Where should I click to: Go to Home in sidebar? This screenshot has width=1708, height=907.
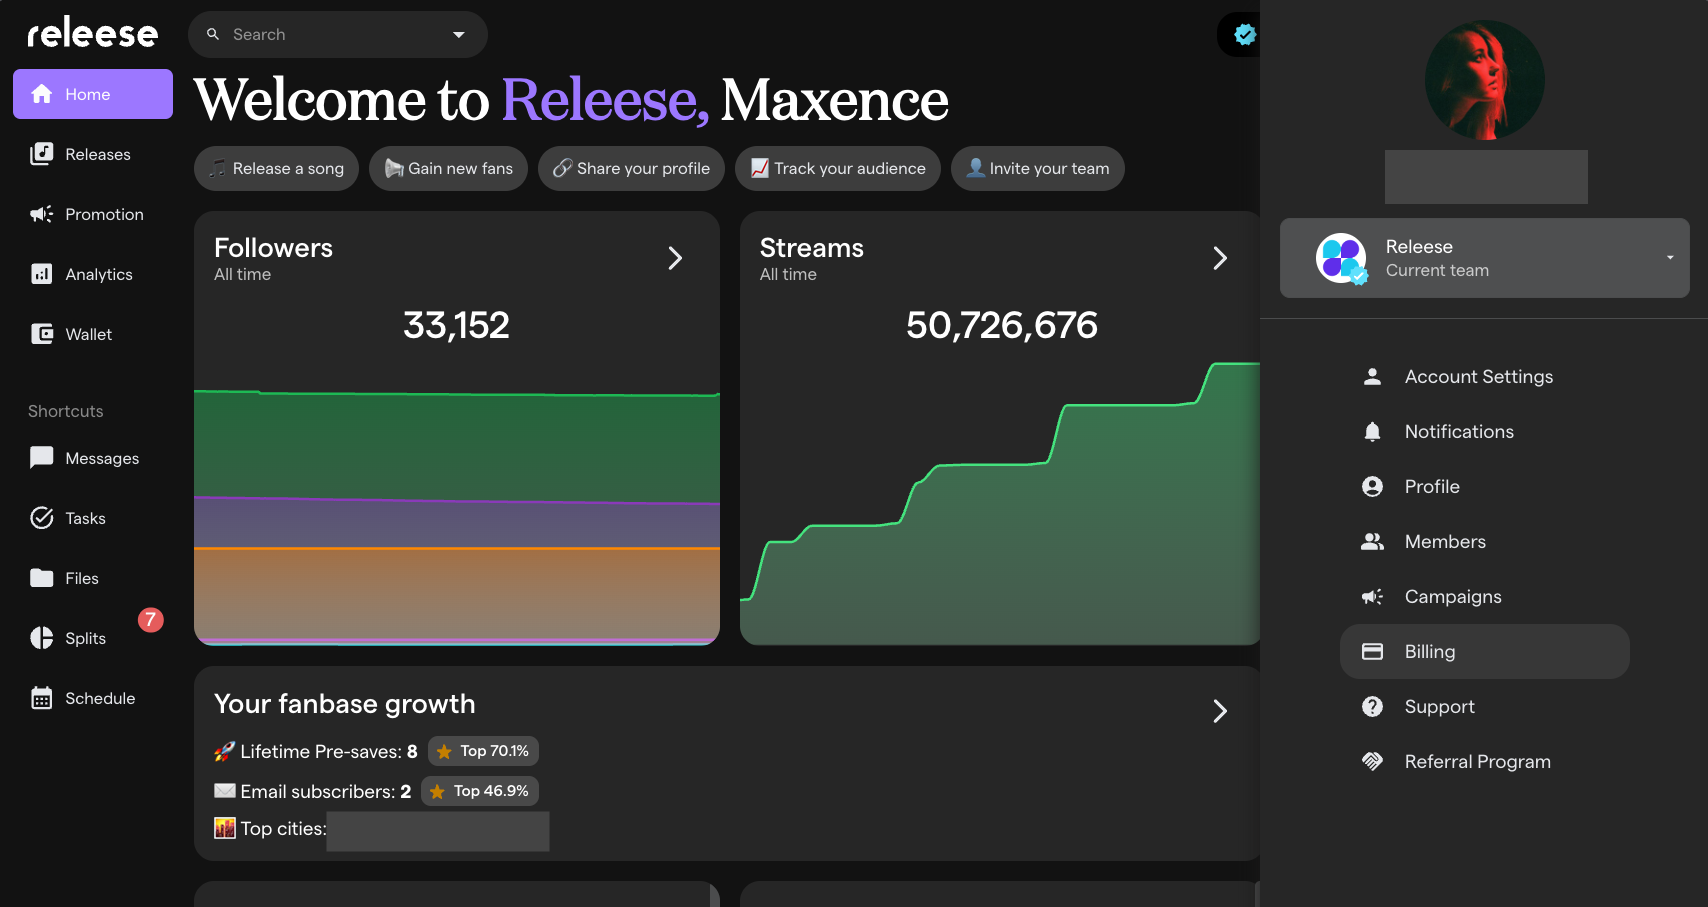[x=93, y=94]
